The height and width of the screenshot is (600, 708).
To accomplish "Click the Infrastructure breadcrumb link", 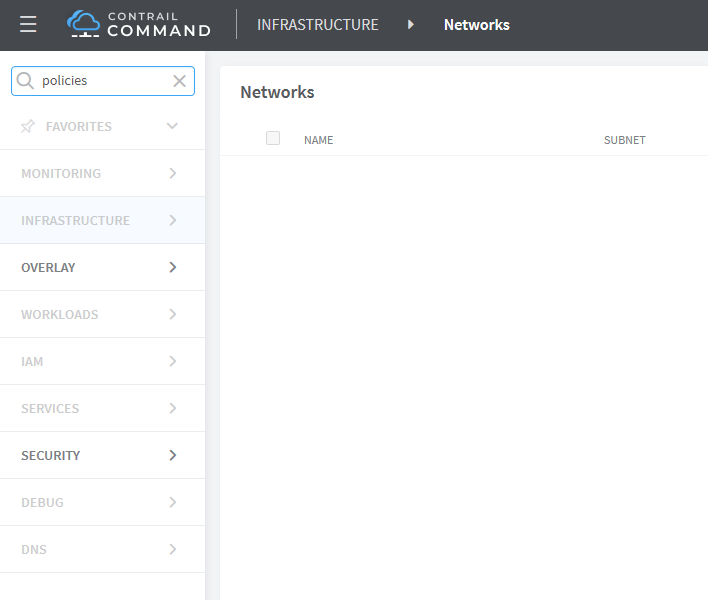I will point(318,25).
